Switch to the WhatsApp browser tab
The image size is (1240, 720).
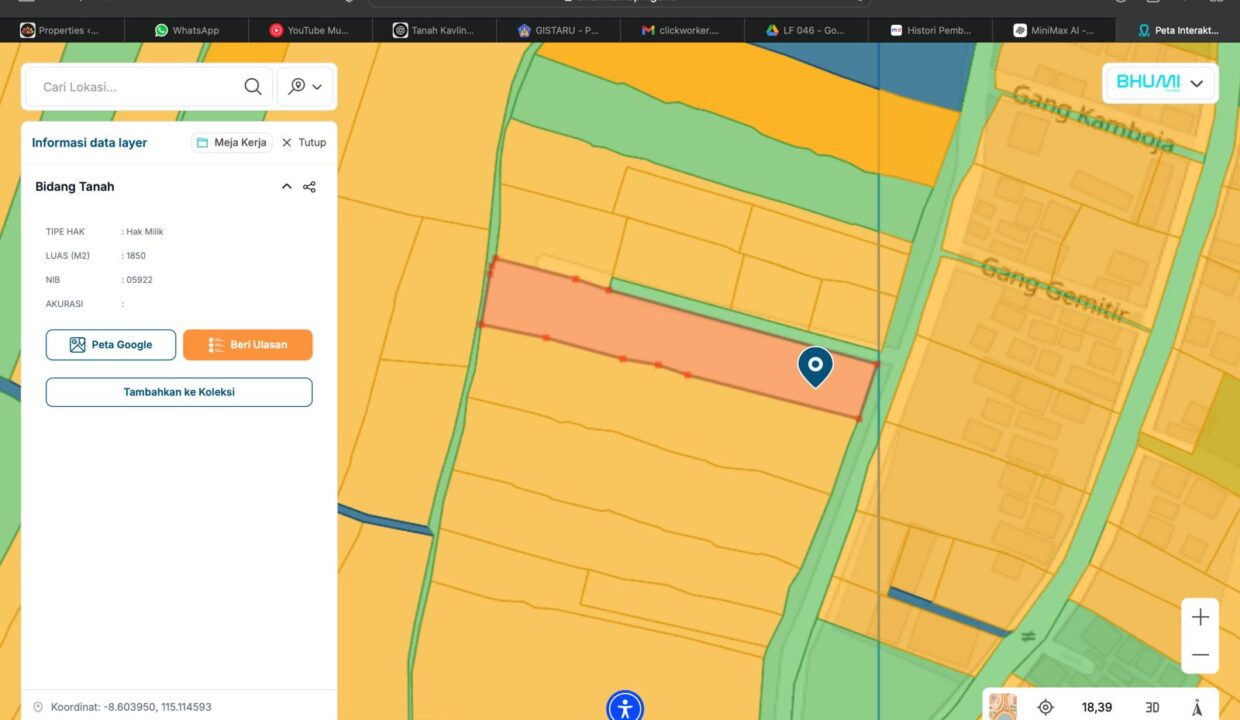[186, 30]
